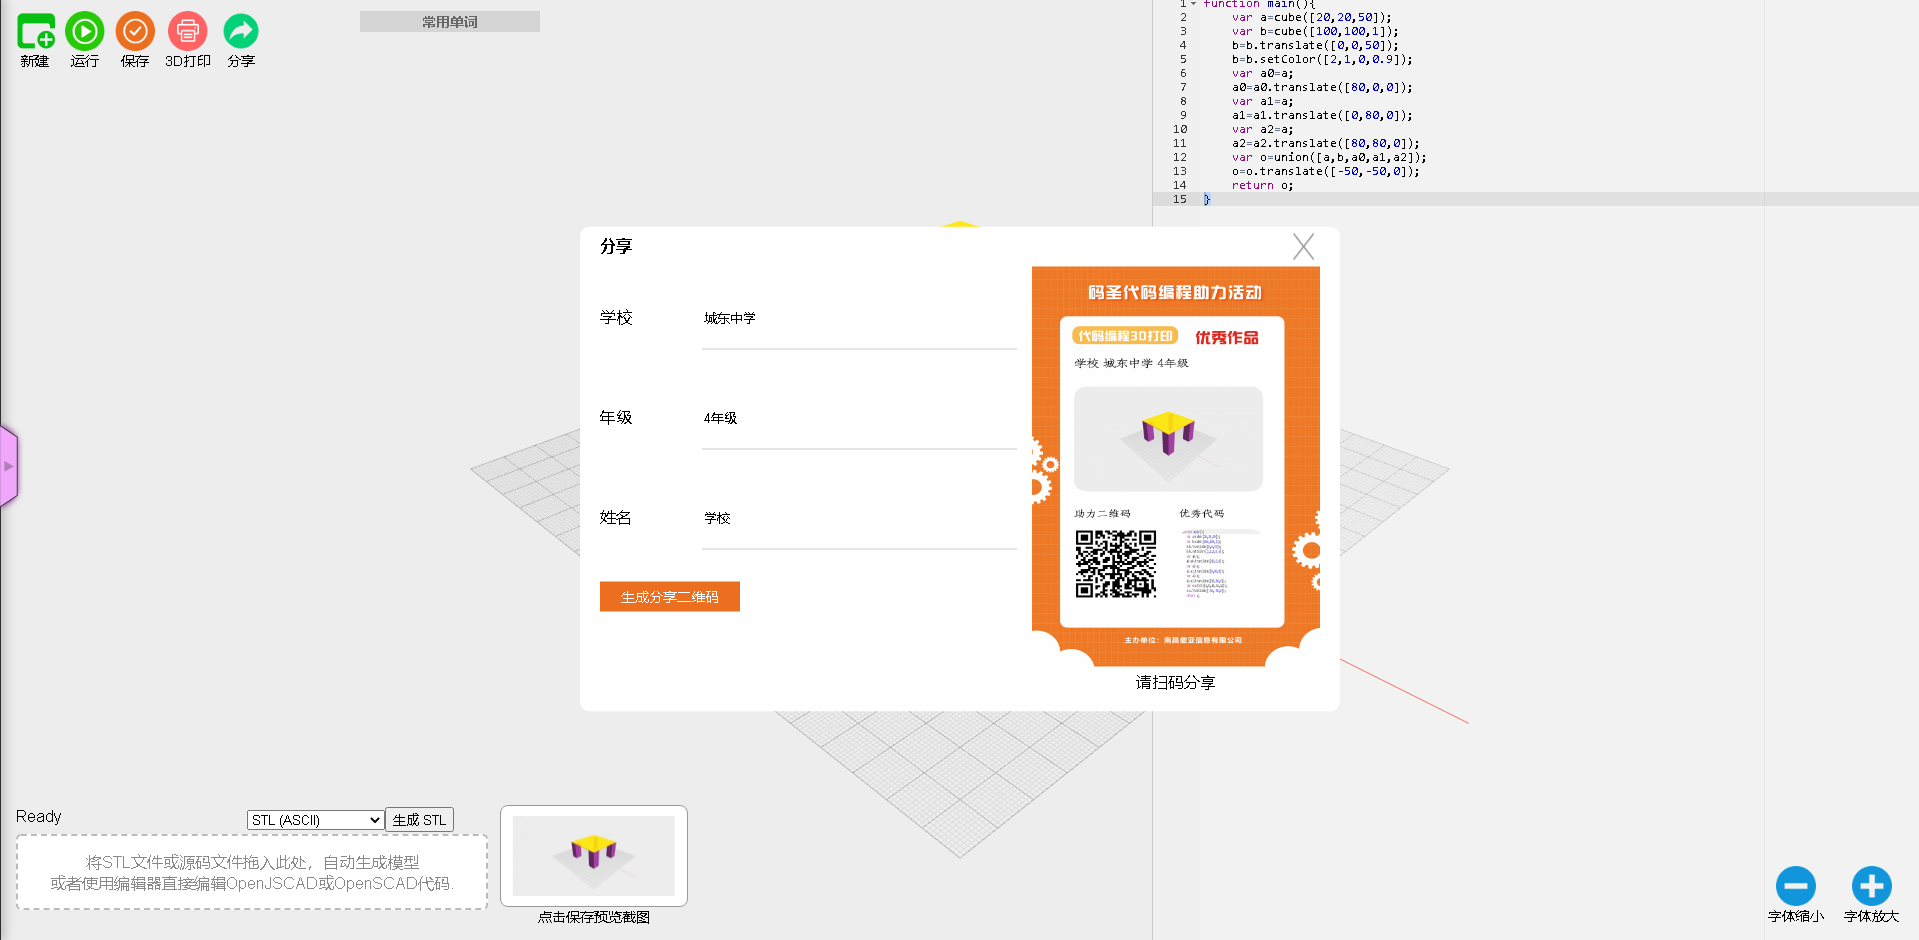This screenshot has height=940, width=1919.
Task: Expand the pink left side panel tab
Action: click(9, 466)
